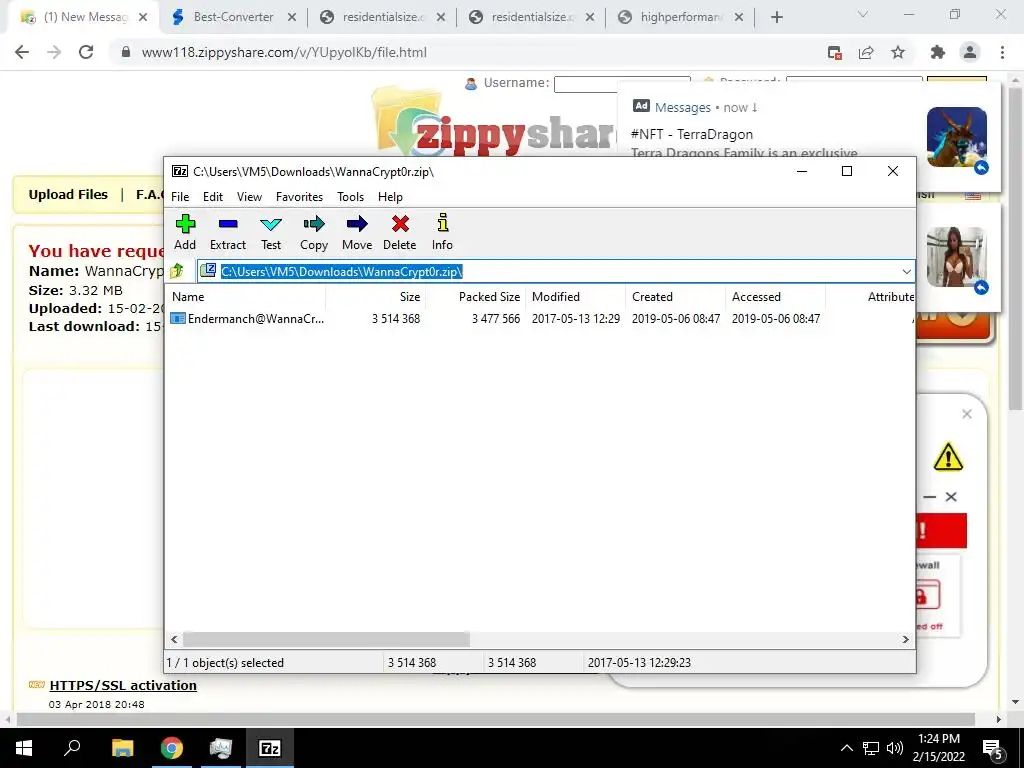This screenshot has width=1024, height=768.
Task: Reload the zippyshare page
Action: 86,52
